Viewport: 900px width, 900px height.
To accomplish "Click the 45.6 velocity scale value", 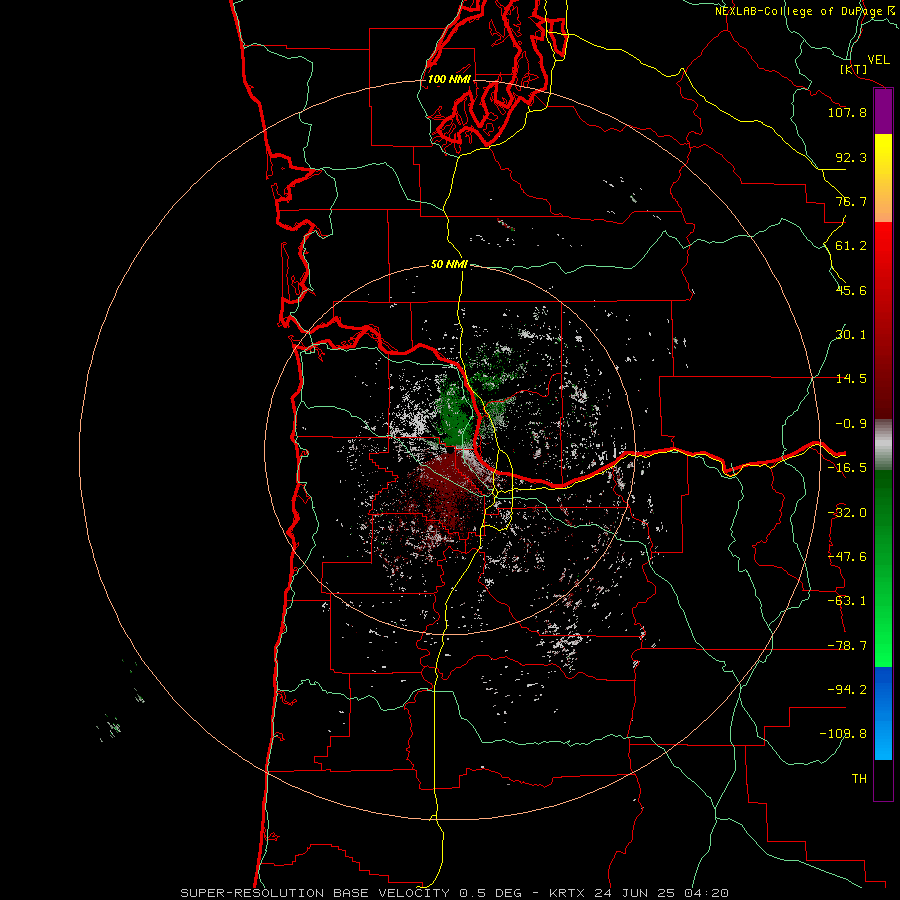I will [851, 290].
